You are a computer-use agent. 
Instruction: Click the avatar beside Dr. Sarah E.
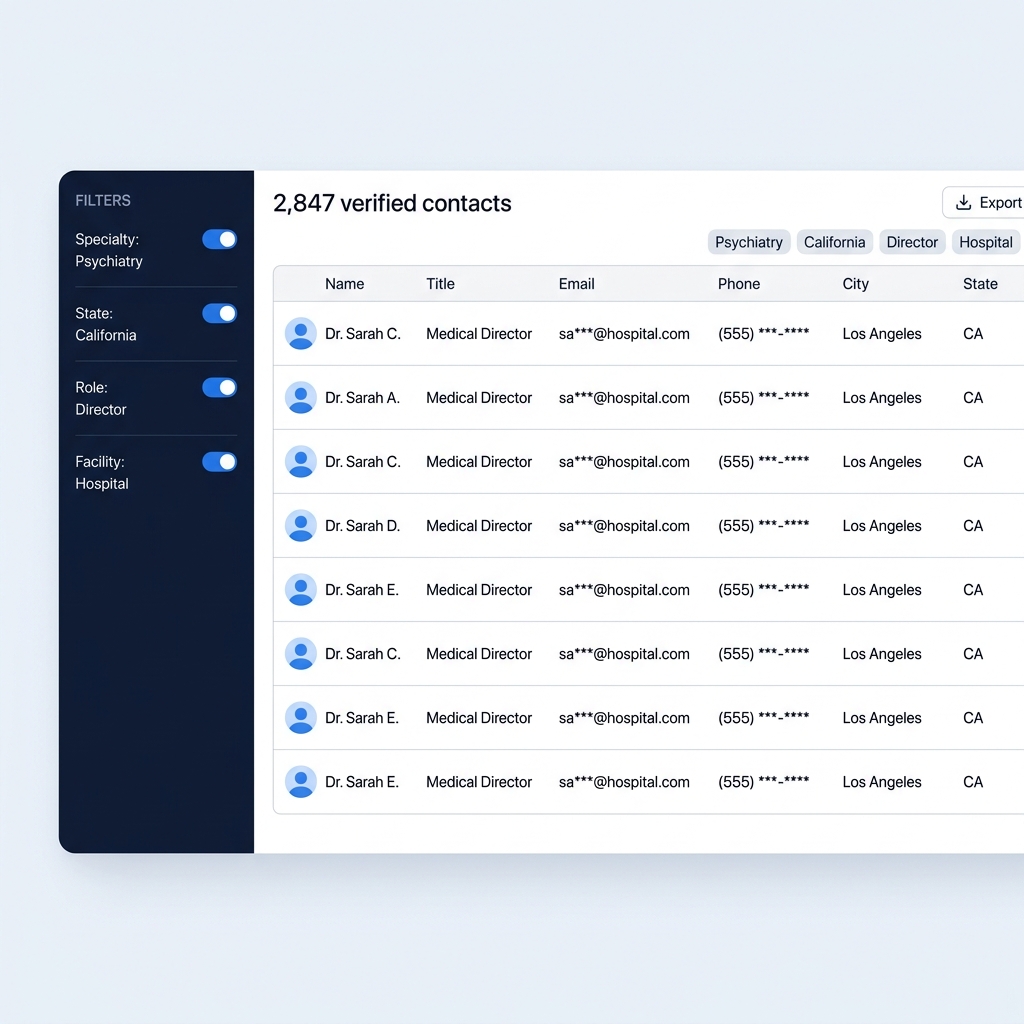(301, 590)
